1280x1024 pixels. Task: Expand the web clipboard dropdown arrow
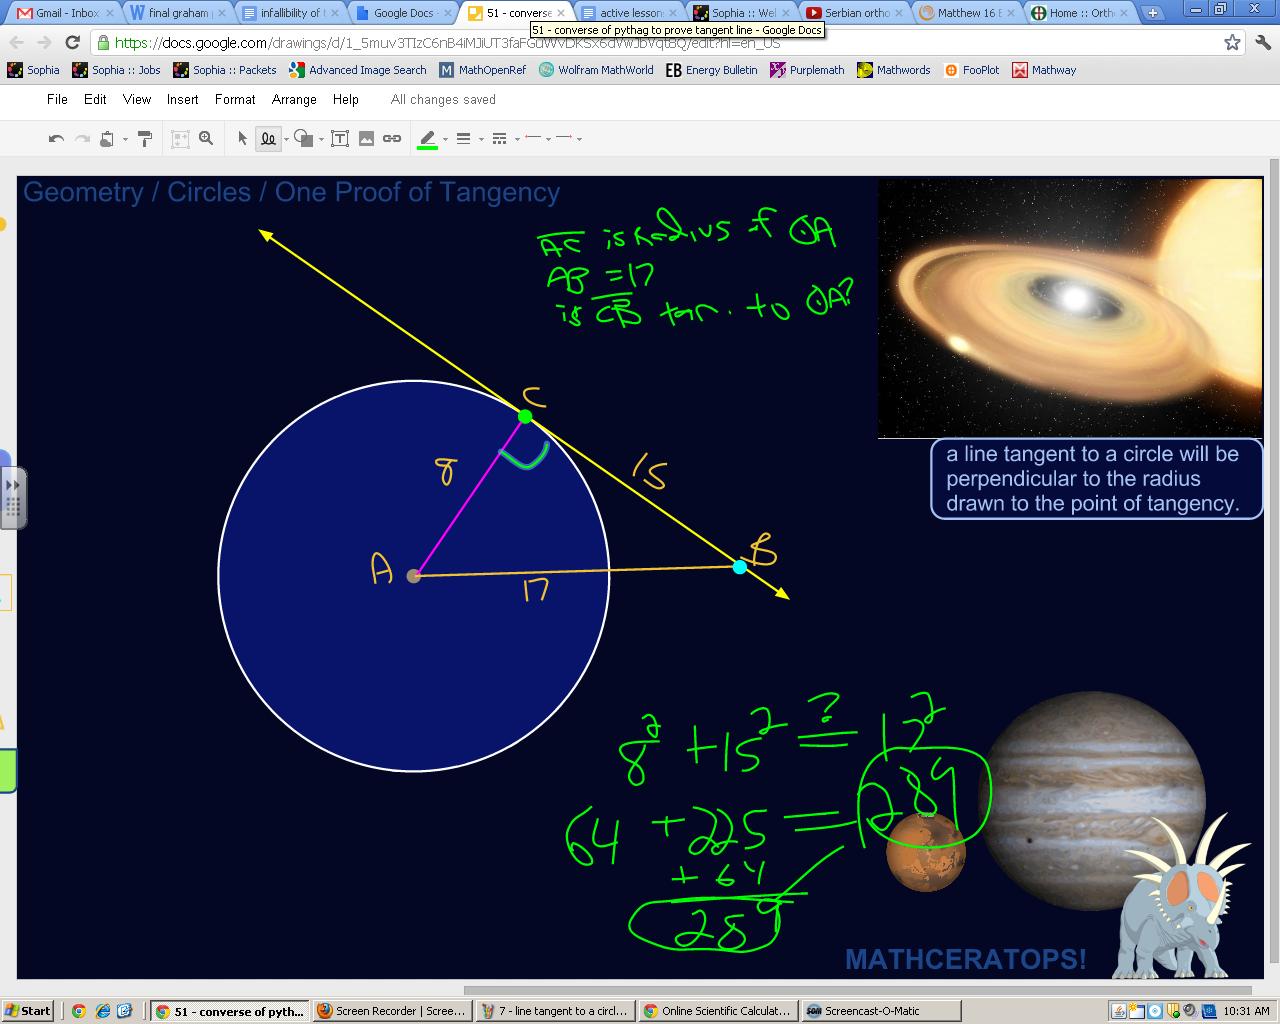tap(125, 140)
